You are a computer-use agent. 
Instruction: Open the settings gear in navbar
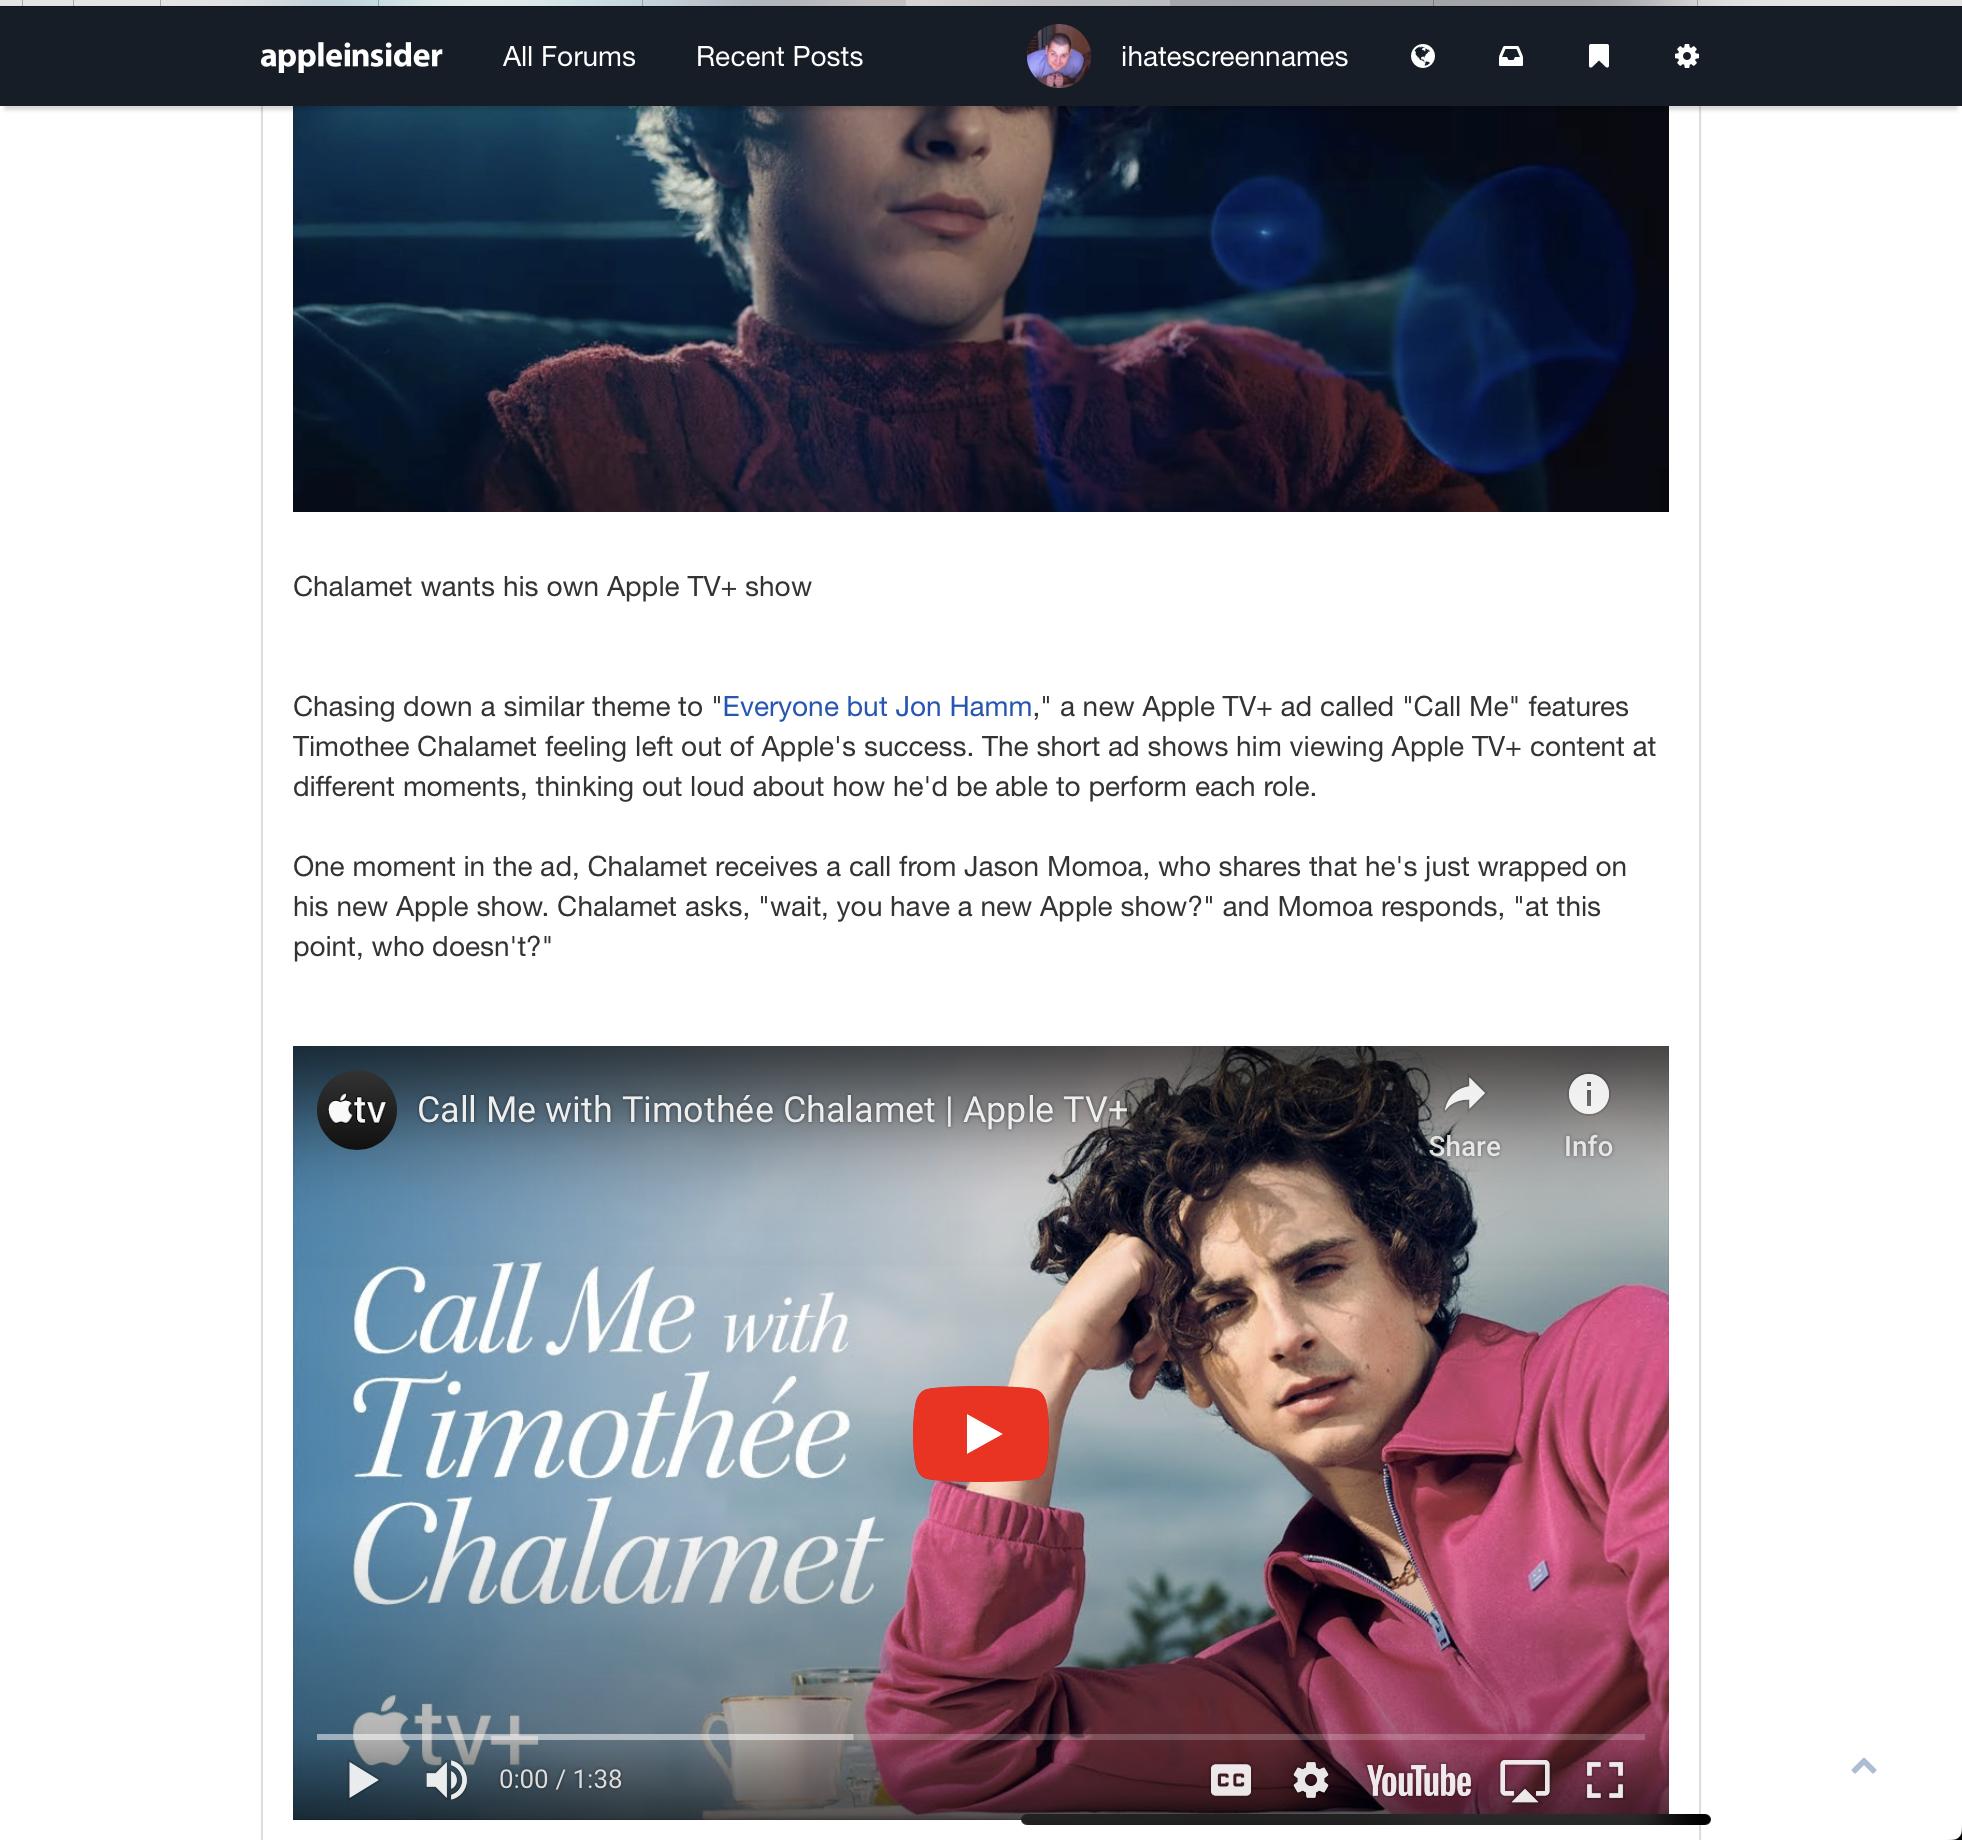pyautogui.click(x=1686, y=56)
